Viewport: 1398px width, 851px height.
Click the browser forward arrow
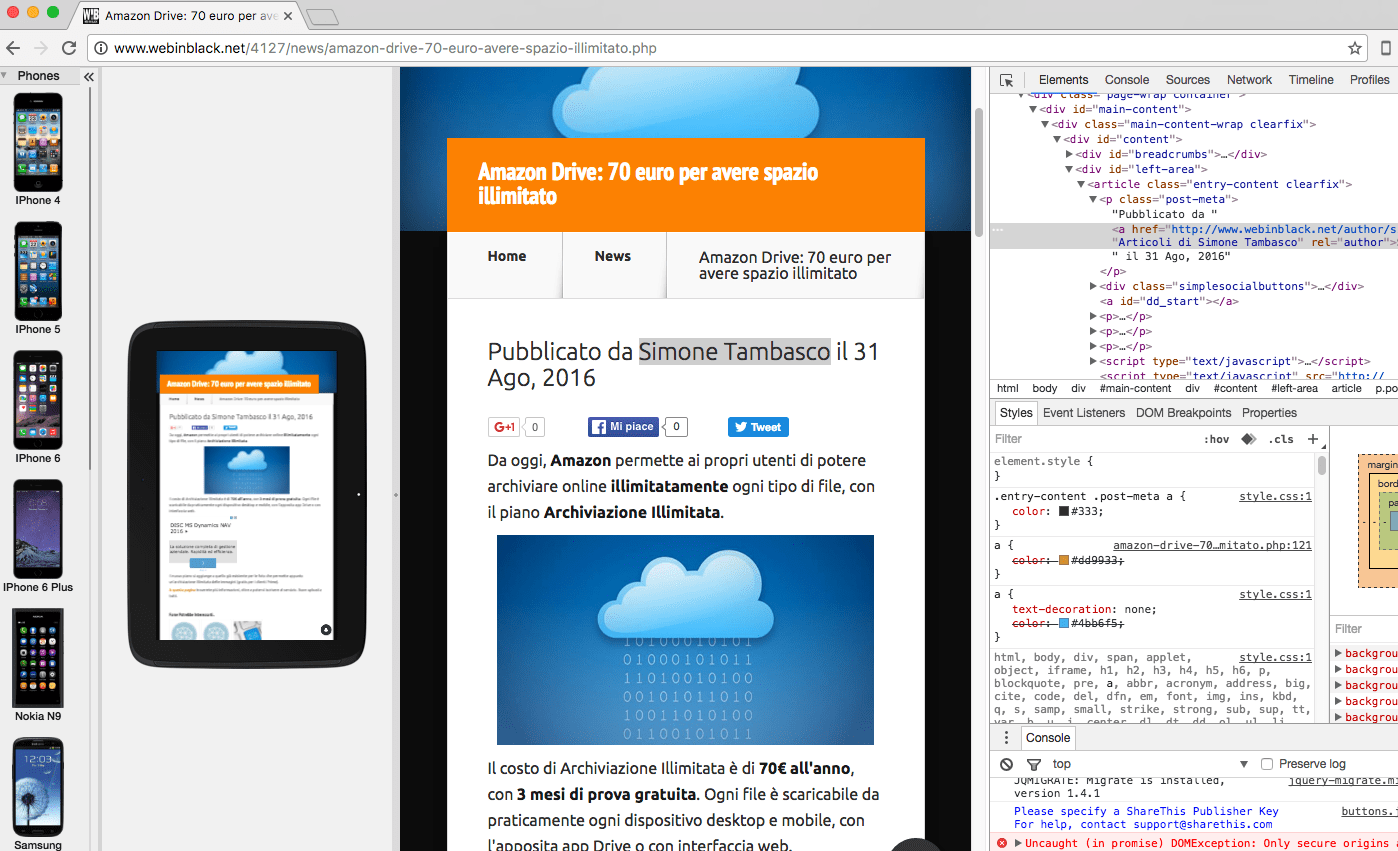click(41, 48)
